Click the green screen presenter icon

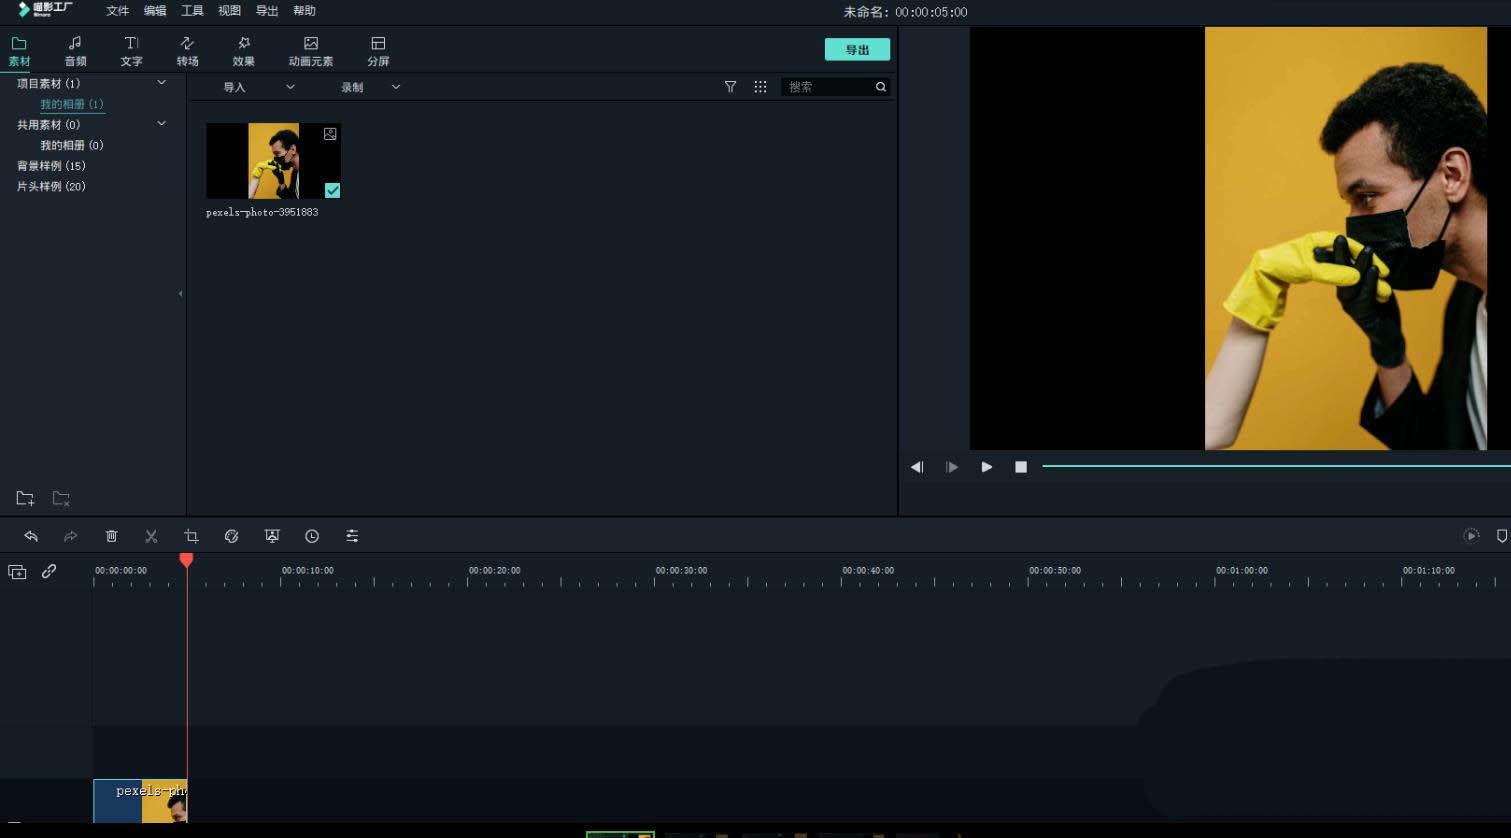tap(272, 536)
